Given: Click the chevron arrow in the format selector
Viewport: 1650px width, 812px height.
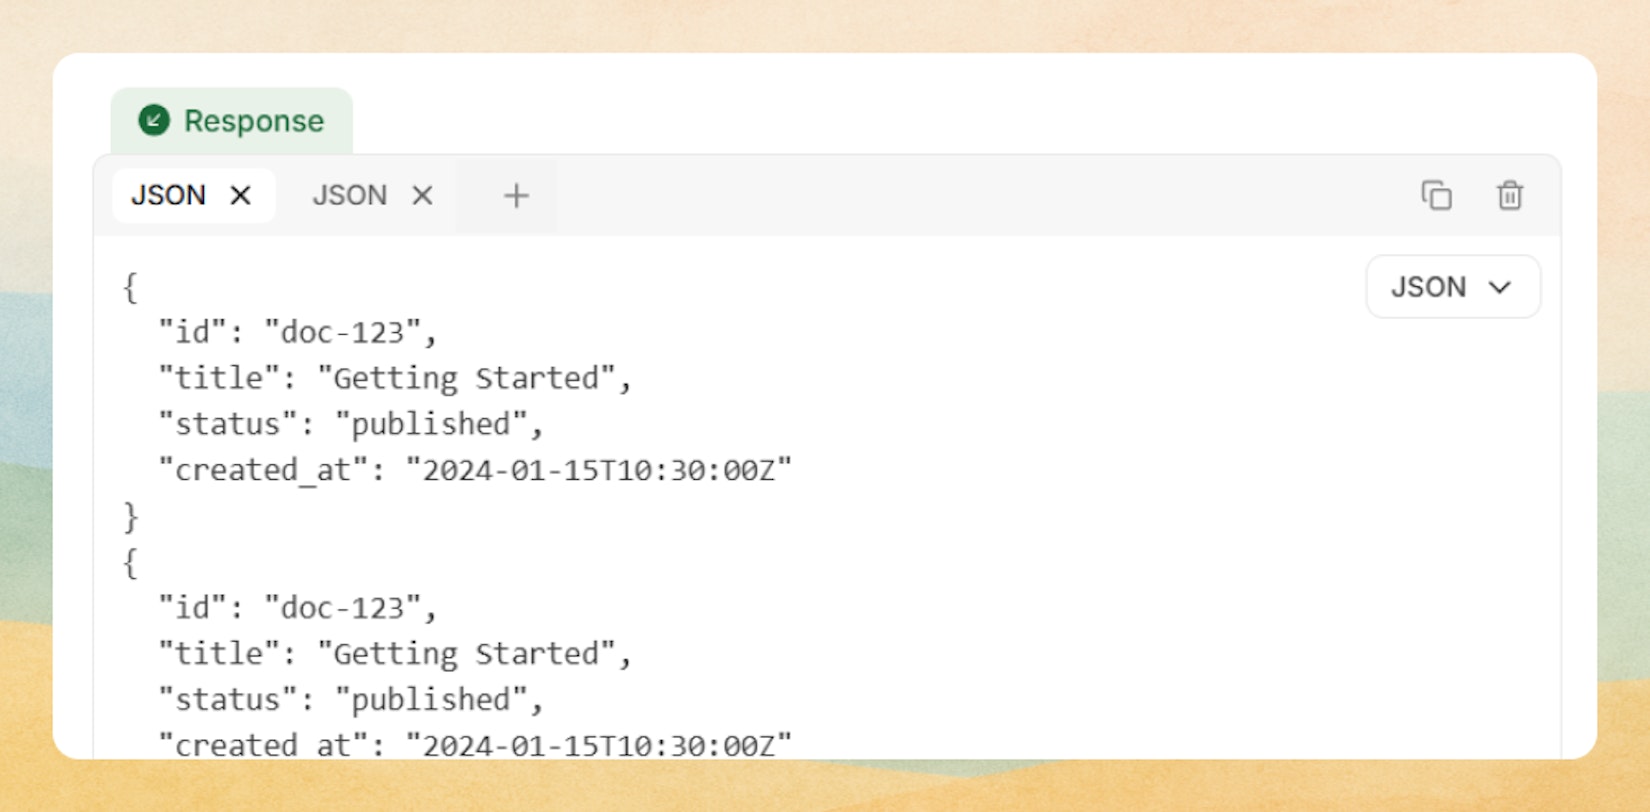Looking at the screenshot, I should click(x=1499, y=288).
